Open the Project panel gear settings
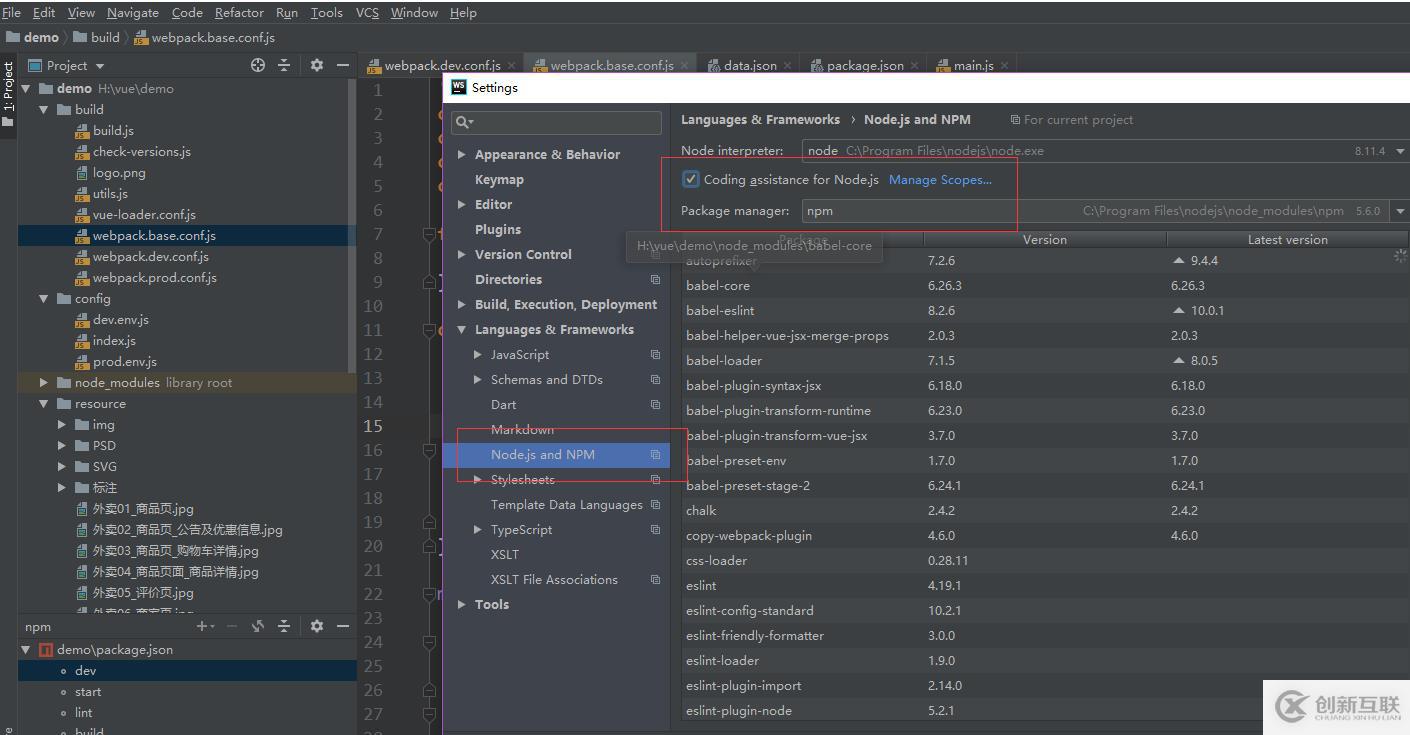Screen dimensions: 1410x735 click(x=317, y=65)
